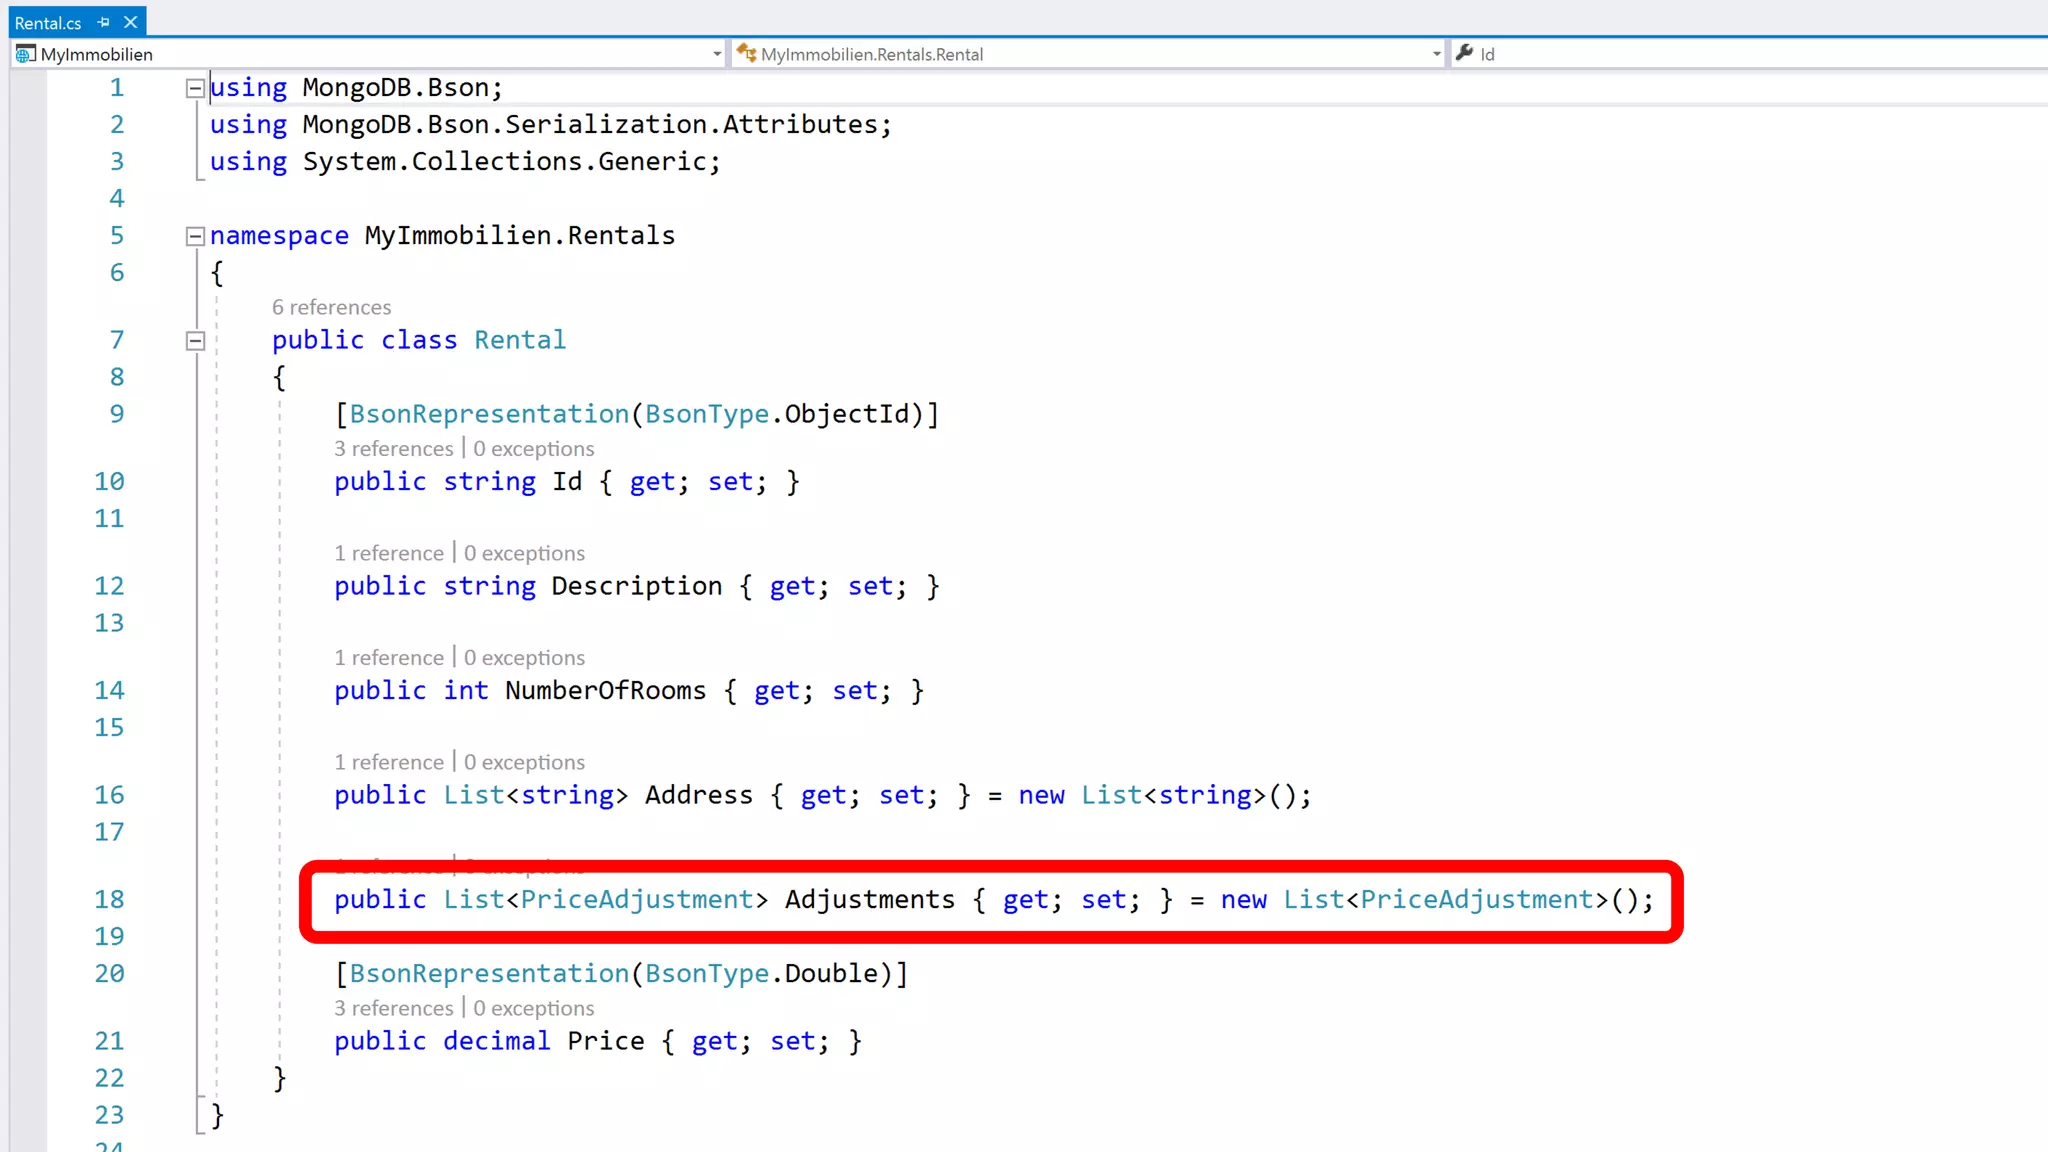Collapse the Rental class outlining region
Viewport: 2048px width, 1152px height.
pos(195,341)
